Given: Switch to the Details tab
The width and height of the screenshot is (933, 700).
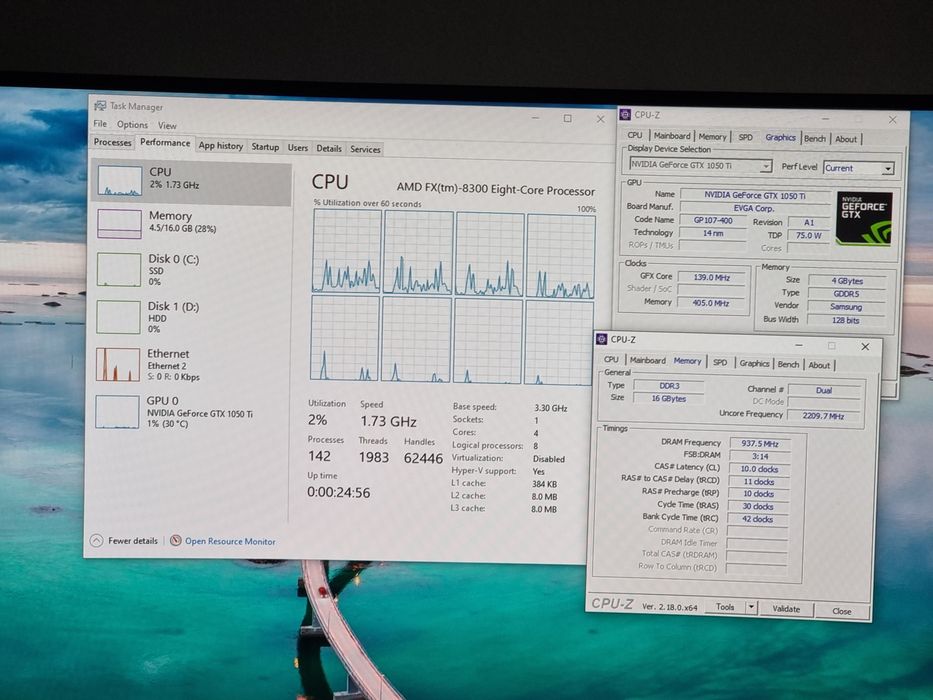Looking at the screenshot, I should coord(329,148).
